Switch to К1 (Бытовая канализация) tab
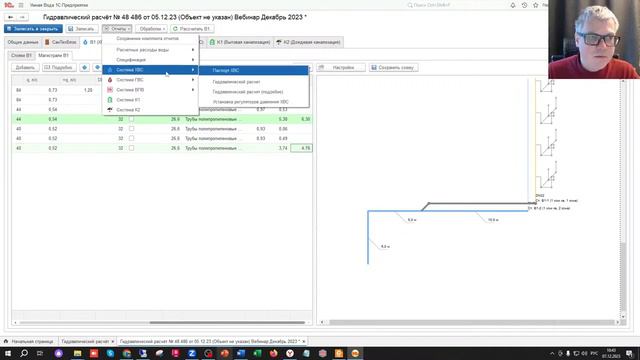 [x=240, y=42]
